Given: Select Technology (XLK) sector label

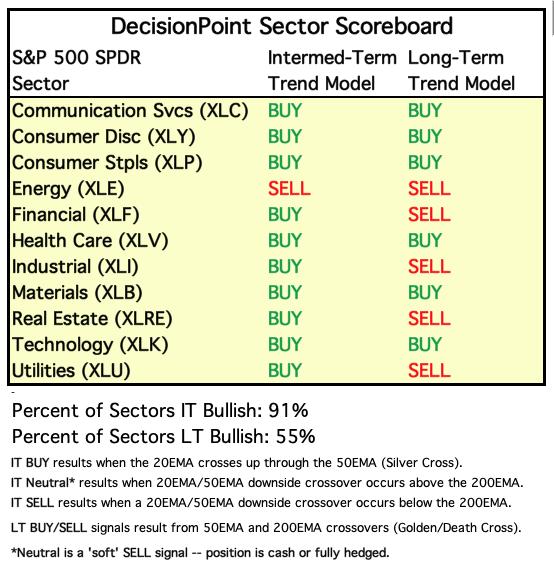Looking at the screenshot, I should coord(90,345).
